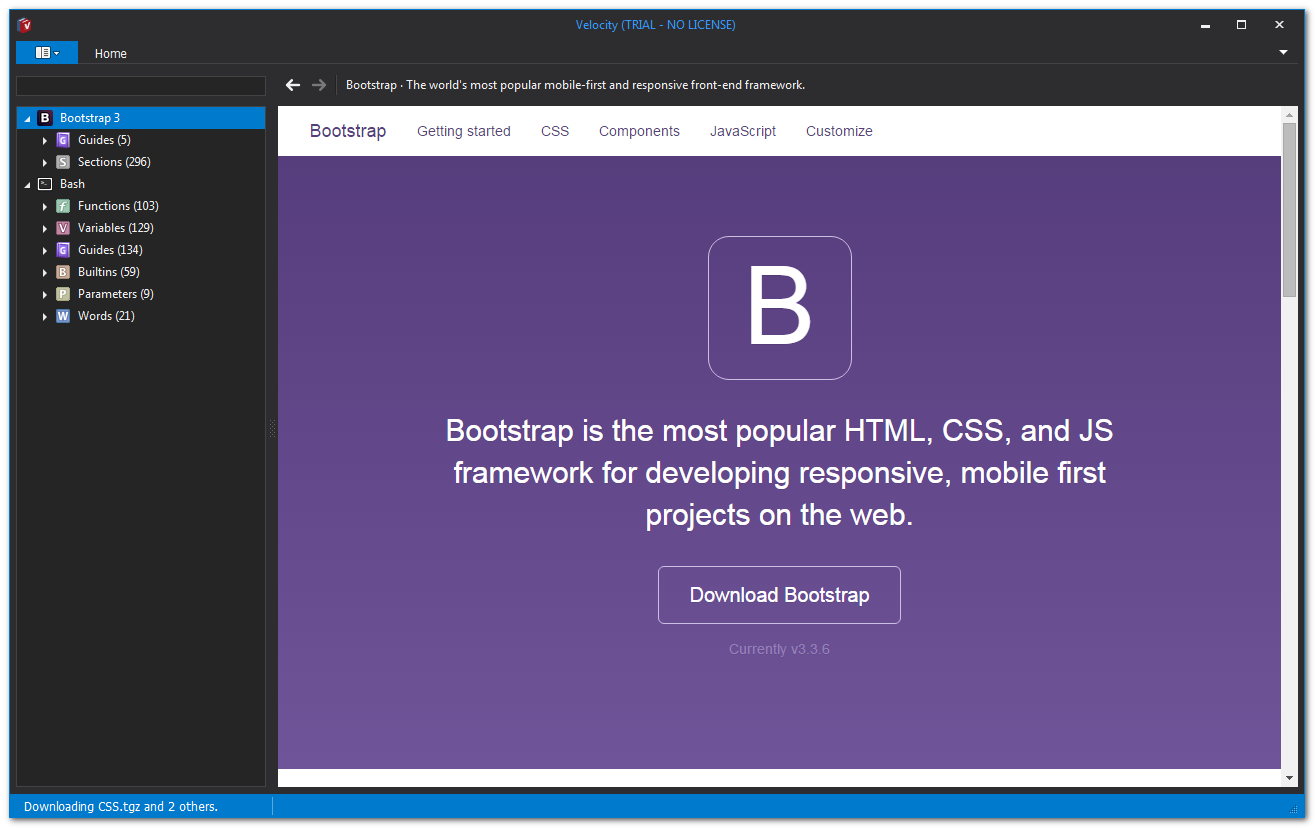This screenshot has height=828, width=1315.
Task: Select the Words (21) label
Action: (x=106, y=316)
